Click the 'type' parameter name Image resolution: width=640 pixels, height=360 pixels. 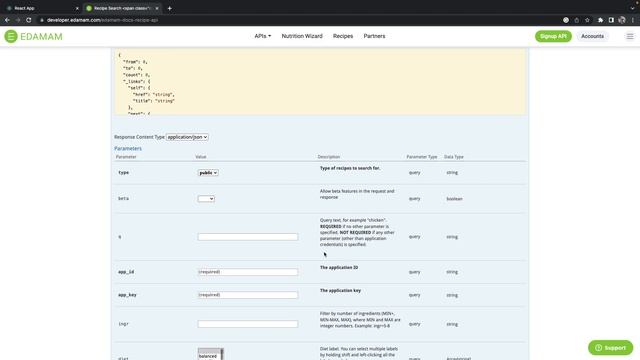coord(123,173)
